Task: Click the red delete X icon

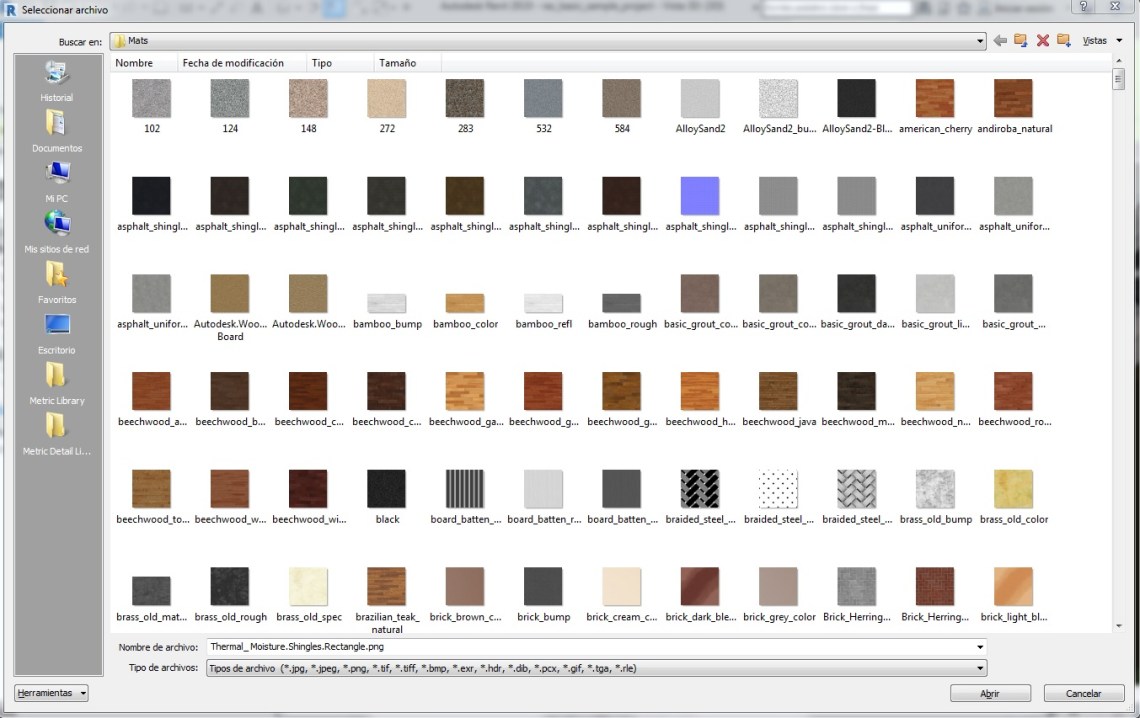Action: [1042, 41]
